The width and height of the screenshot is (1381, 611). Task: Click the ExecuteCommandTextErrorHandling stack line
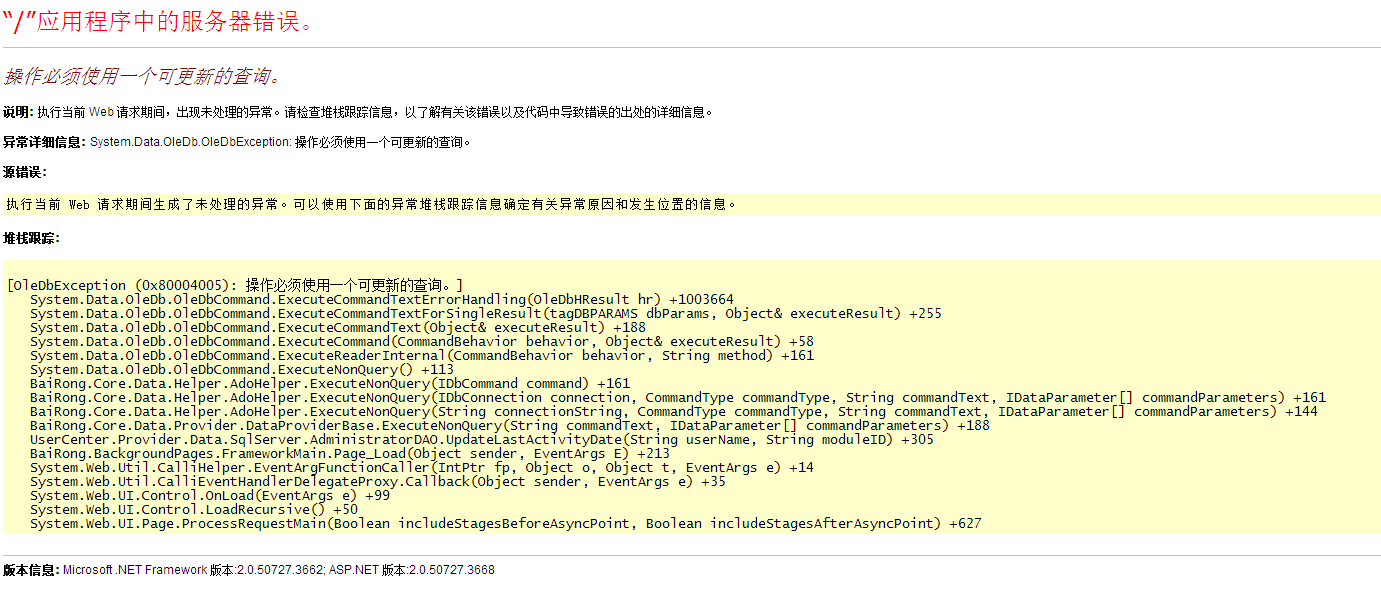[x=382, y=299]
